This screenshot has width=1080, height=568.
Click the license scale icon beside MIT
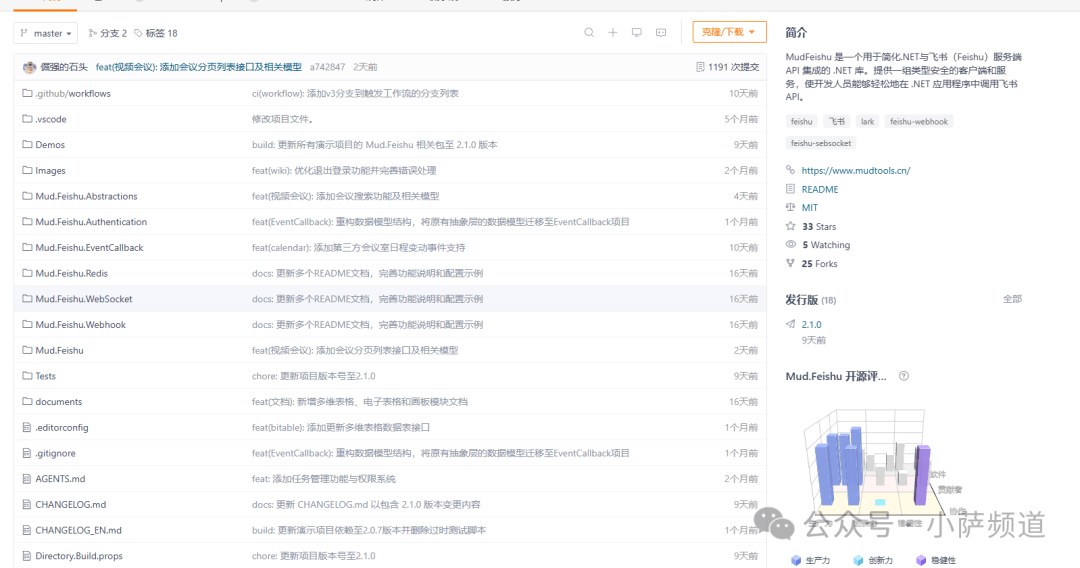pos(790,207)
